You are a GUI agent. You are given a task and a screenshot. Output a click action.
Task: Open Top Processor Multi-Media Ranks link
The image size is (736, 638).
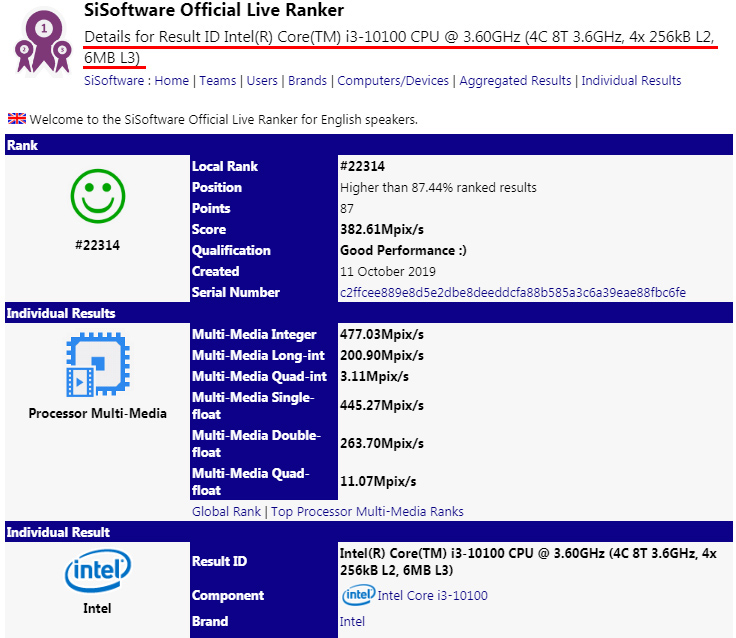click(x=367, y=511)
